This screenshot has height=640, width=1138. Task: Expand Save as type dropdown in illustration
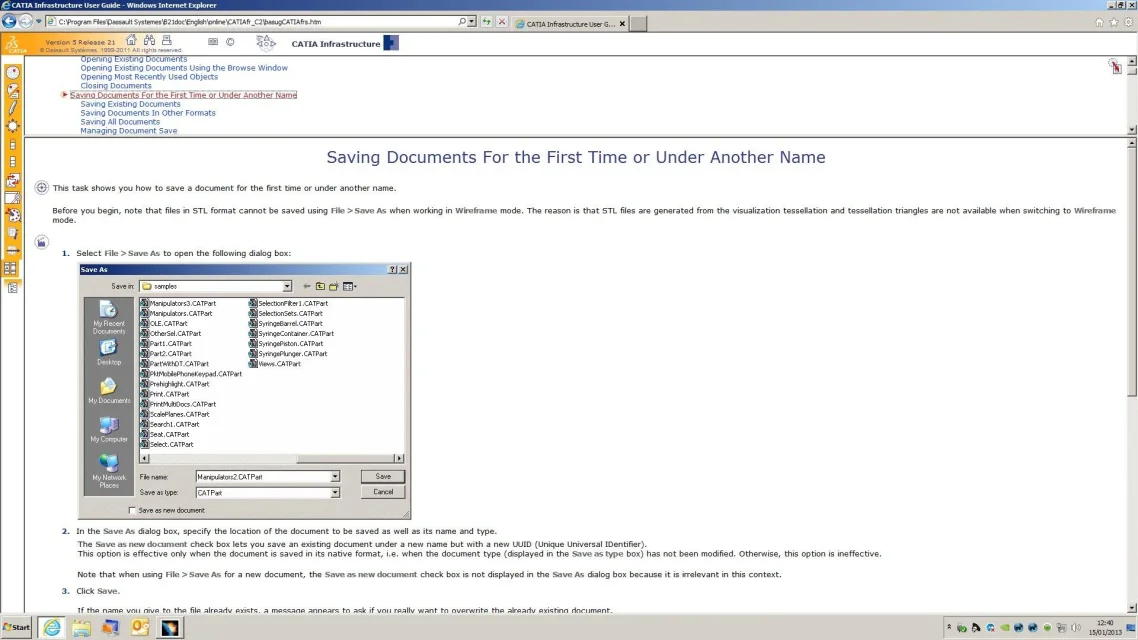[335, 493]
